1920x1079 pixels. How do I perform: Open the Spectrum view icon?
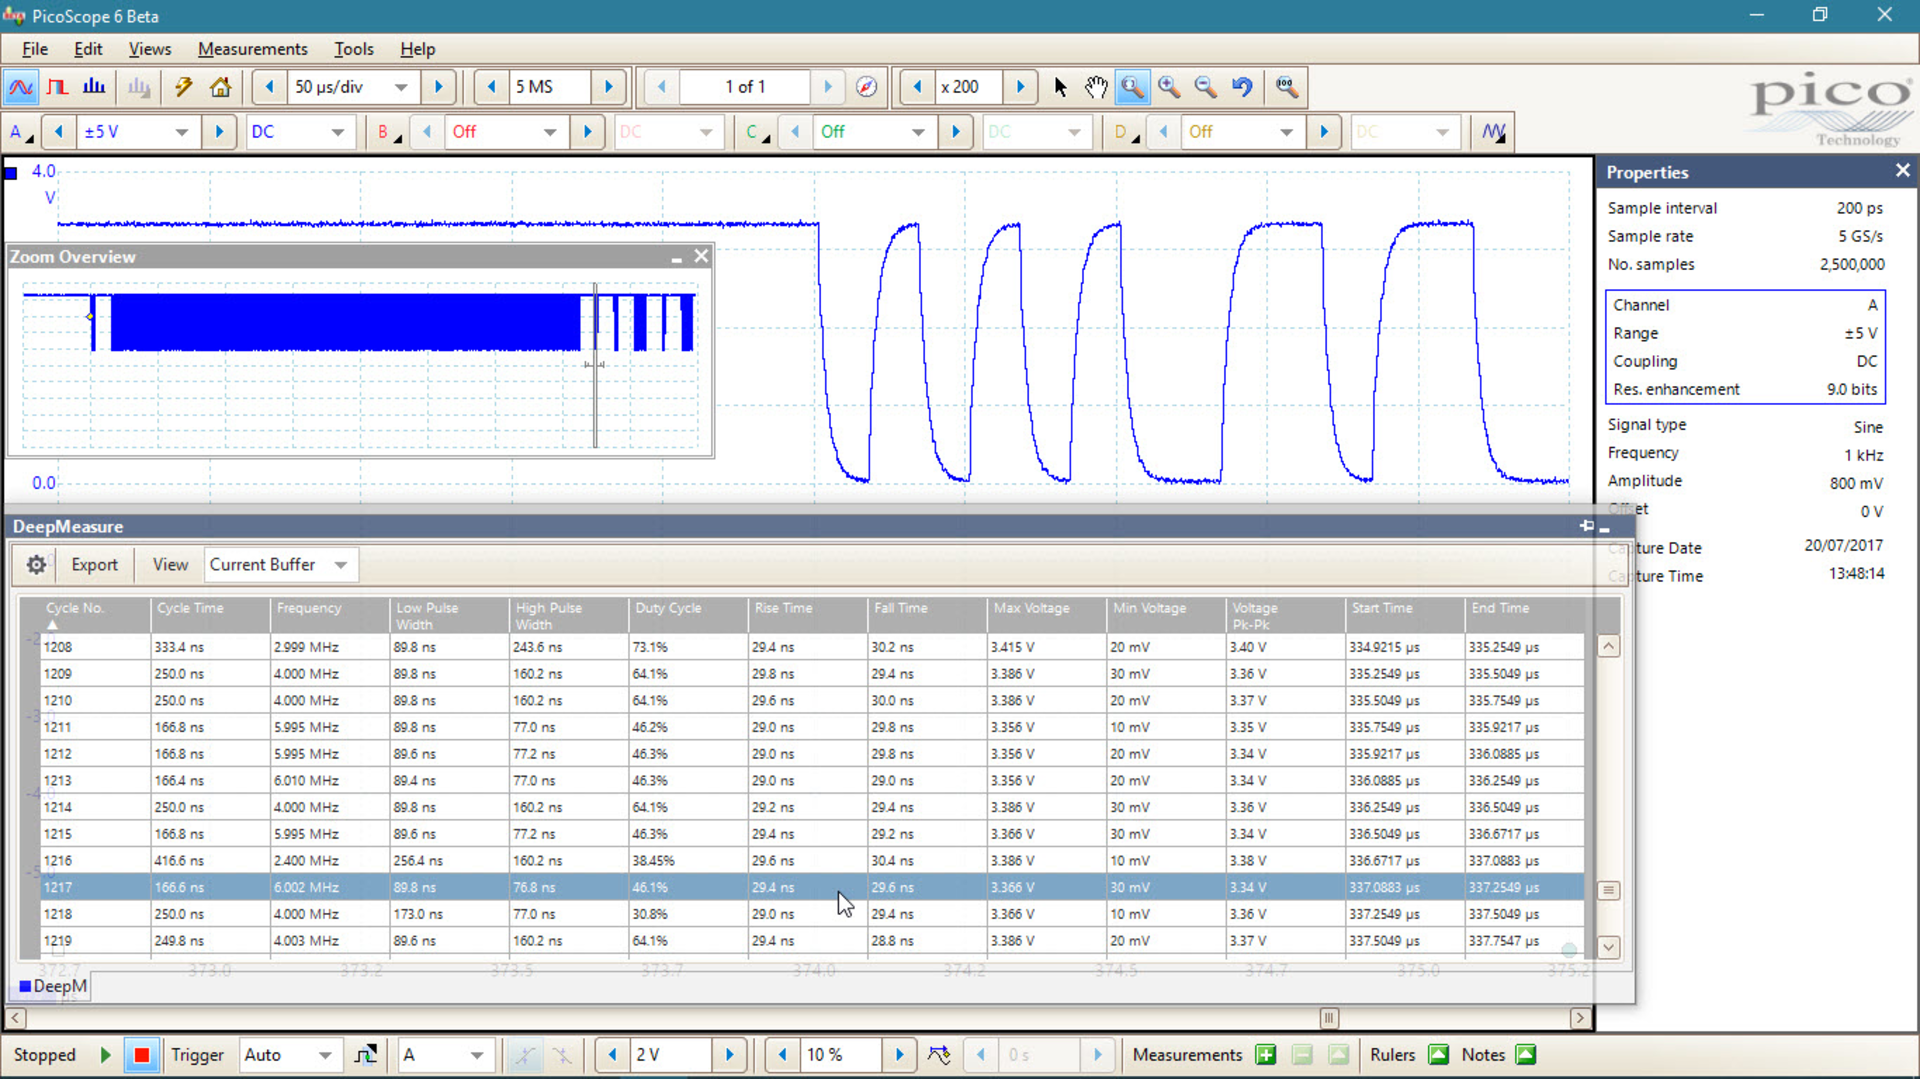[93, 88]
